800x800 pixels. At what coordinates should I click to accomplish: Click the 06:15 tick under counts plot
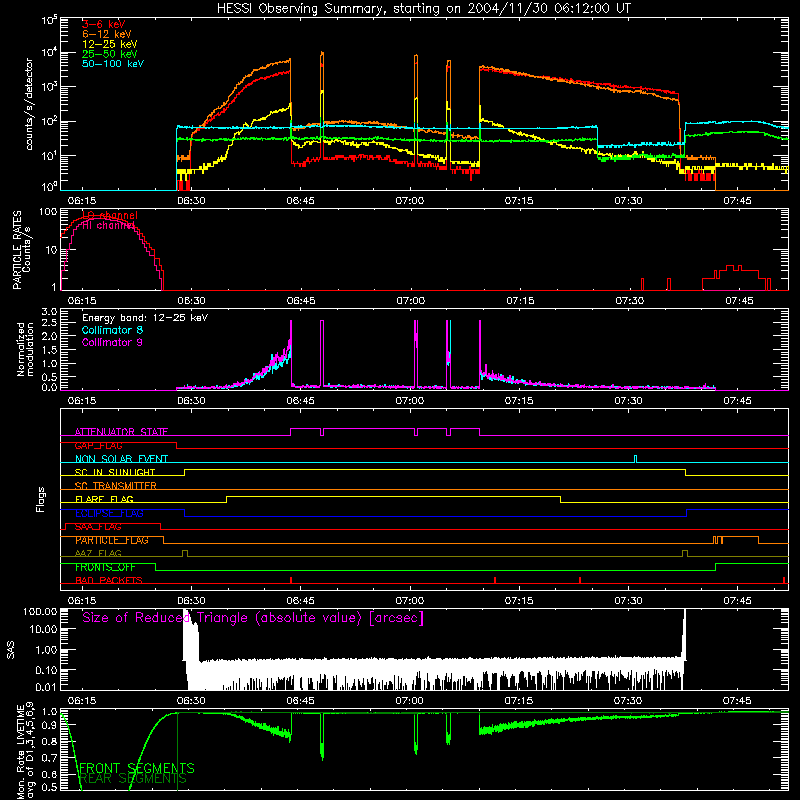(82, 201)
